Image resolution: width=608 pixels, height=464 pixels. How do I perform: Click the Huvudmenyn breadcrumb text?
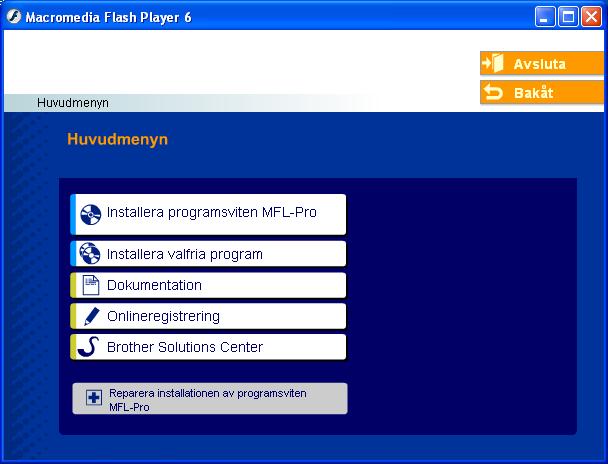[x=73, y=103]
